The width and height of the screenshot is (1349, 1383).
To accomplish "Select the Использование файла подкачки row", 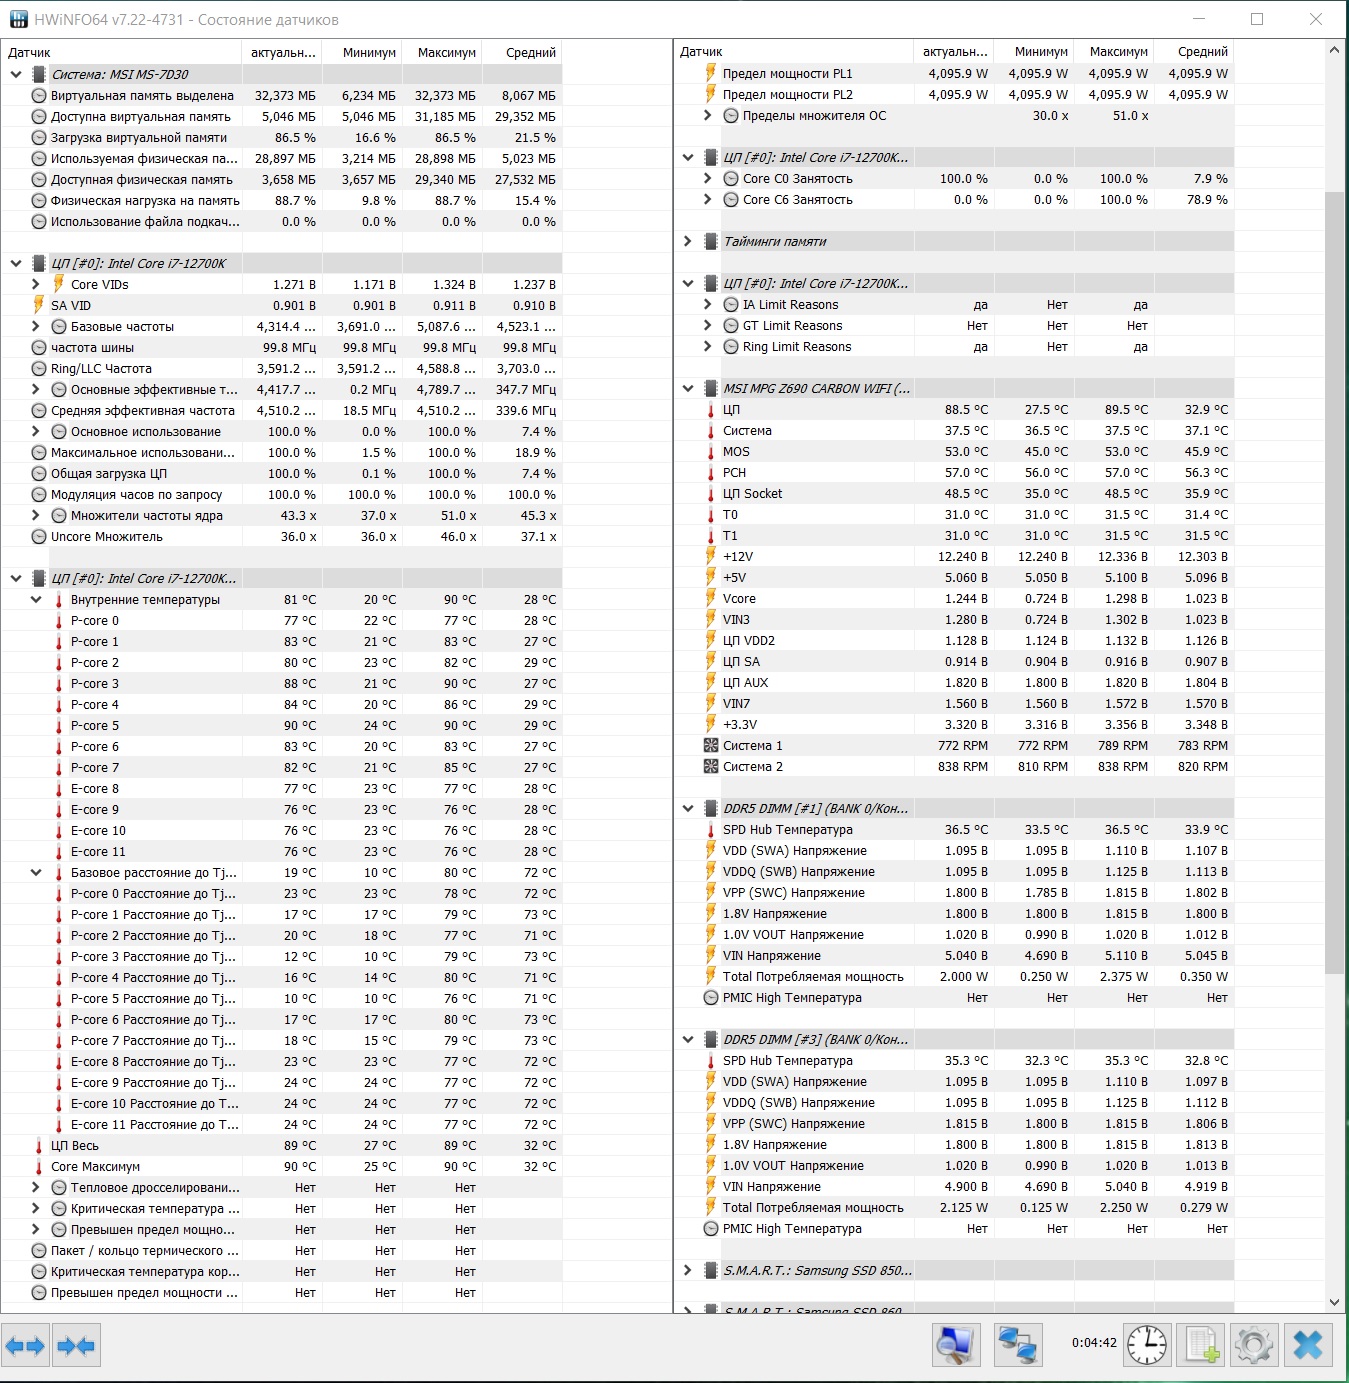I will (x=282, y=221).
